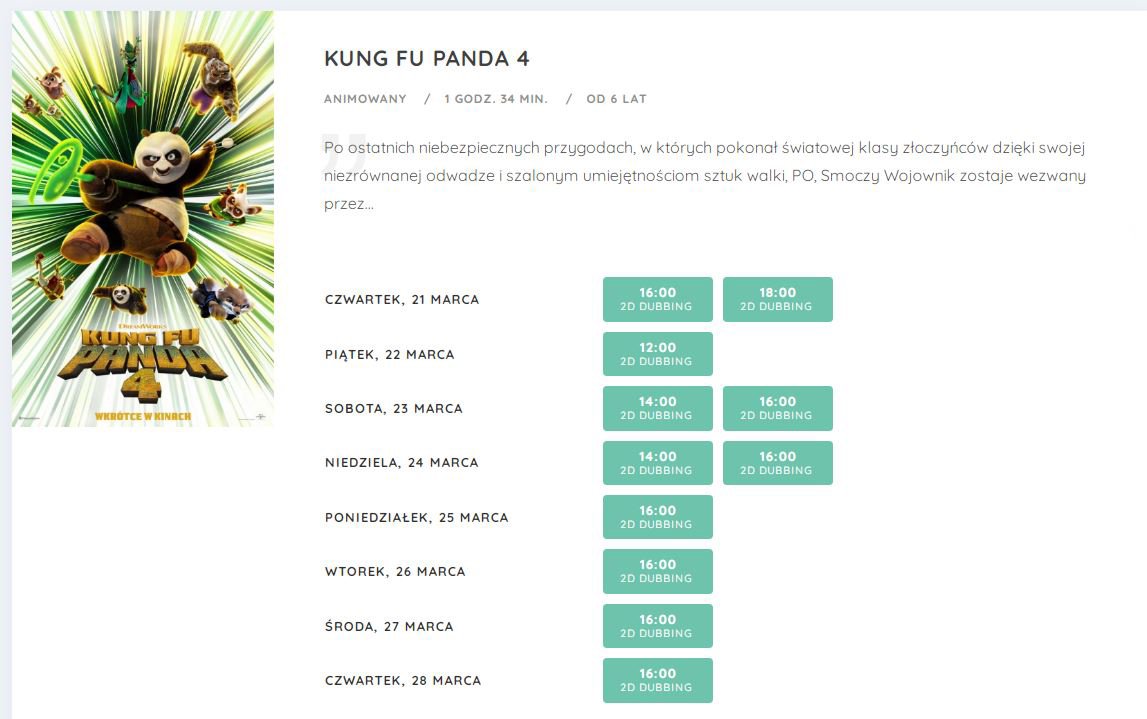Click the movie description text

click(705, 176)
